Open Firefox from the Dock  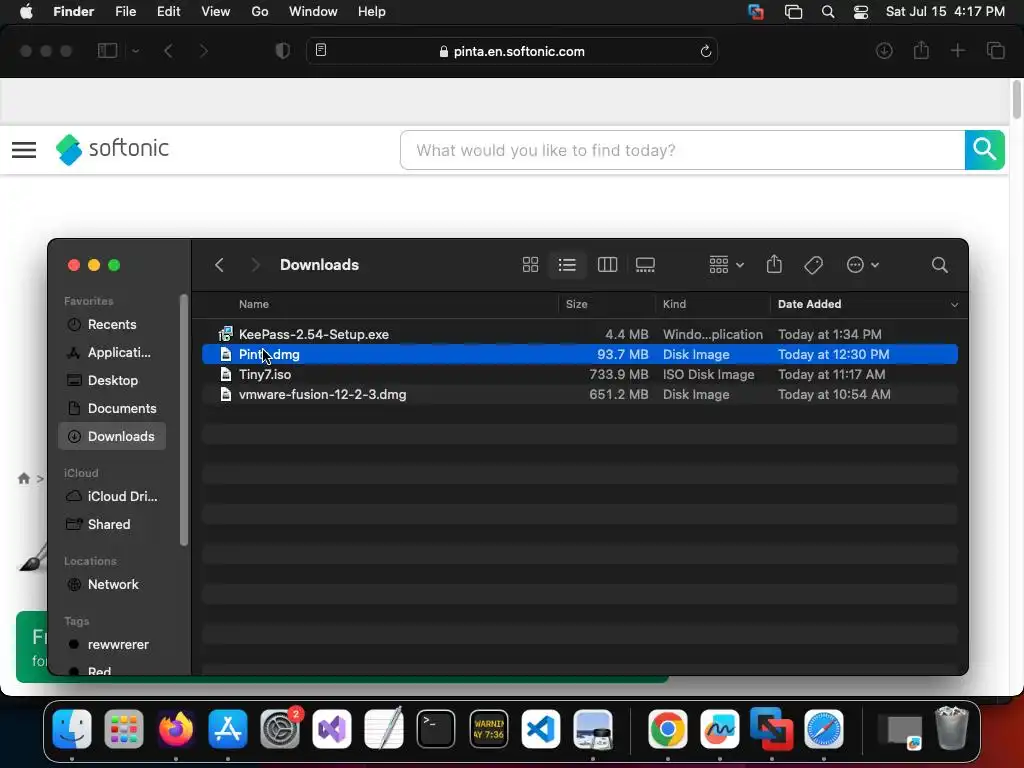click(x=176, y=729)
